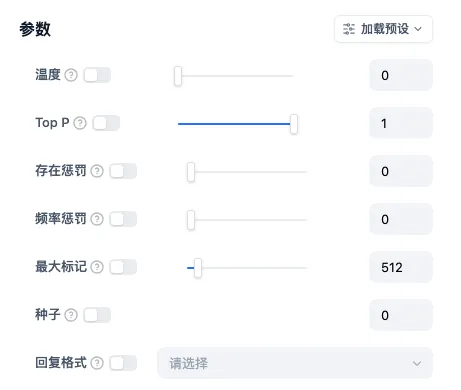Screen dimensions: 461x390
Task: Enable the 最大标记 toggle
Action: click(123, 267)
